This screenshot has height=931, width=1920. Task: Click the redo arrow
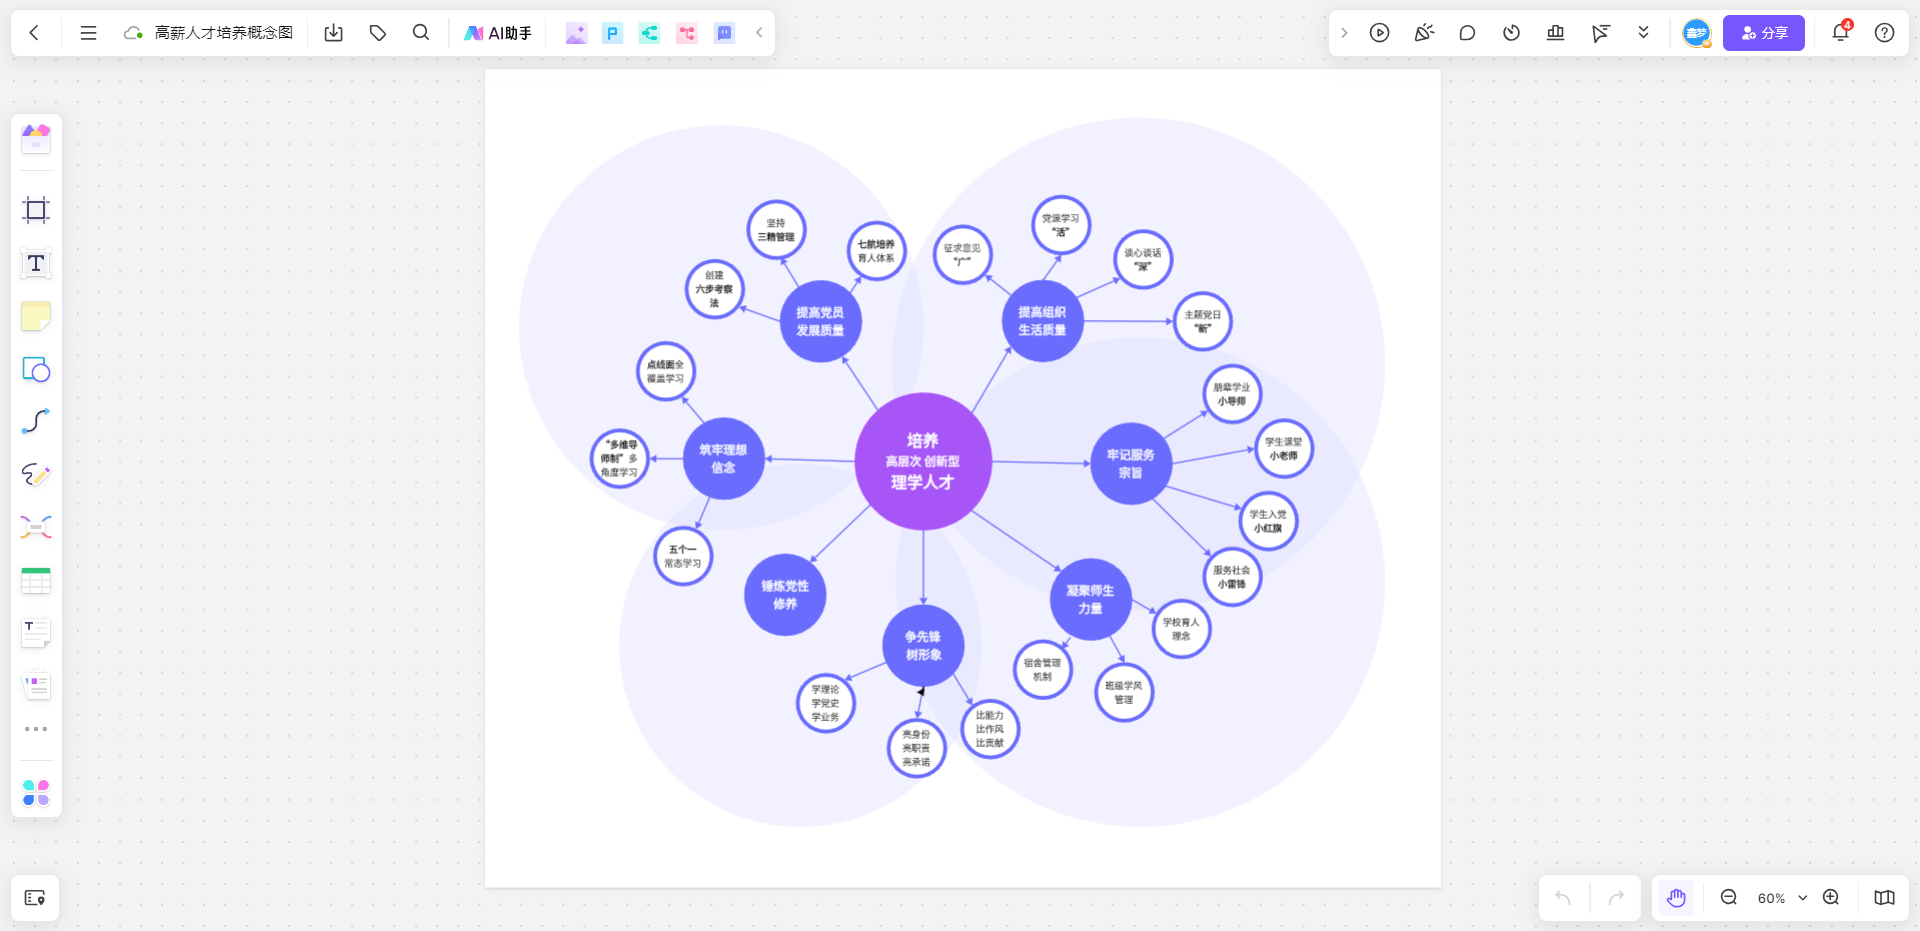(1616, 898)
